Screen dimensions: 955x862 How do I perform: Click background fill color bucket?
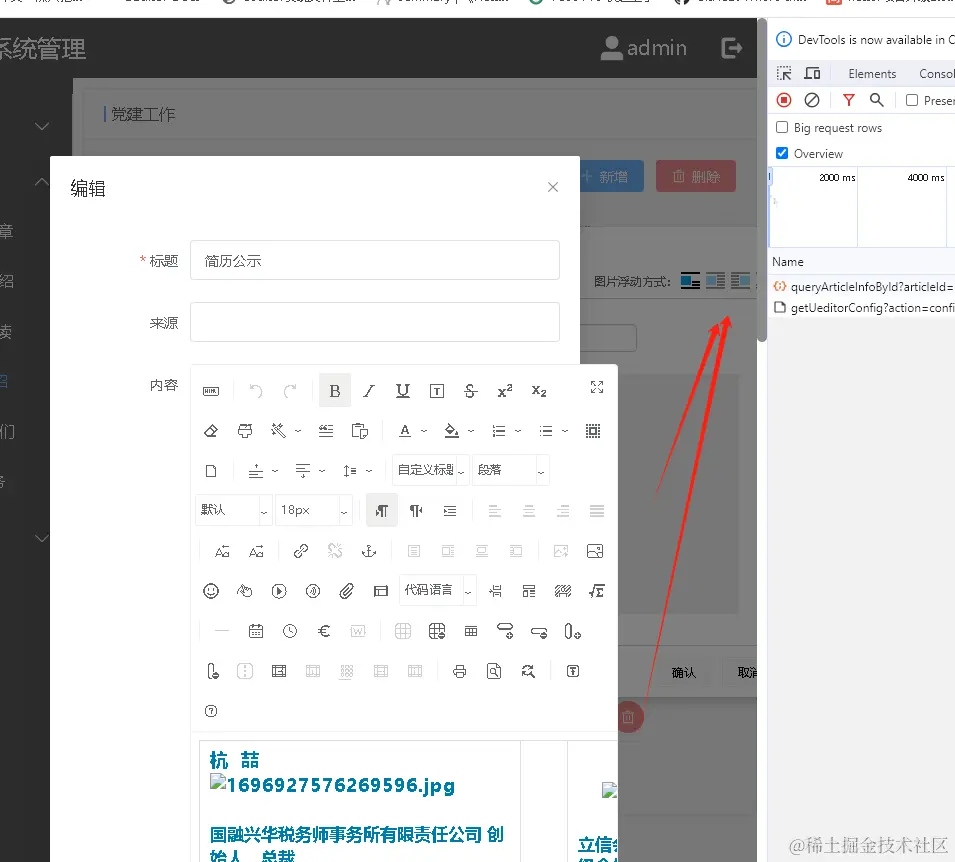[x=451, y=431]
